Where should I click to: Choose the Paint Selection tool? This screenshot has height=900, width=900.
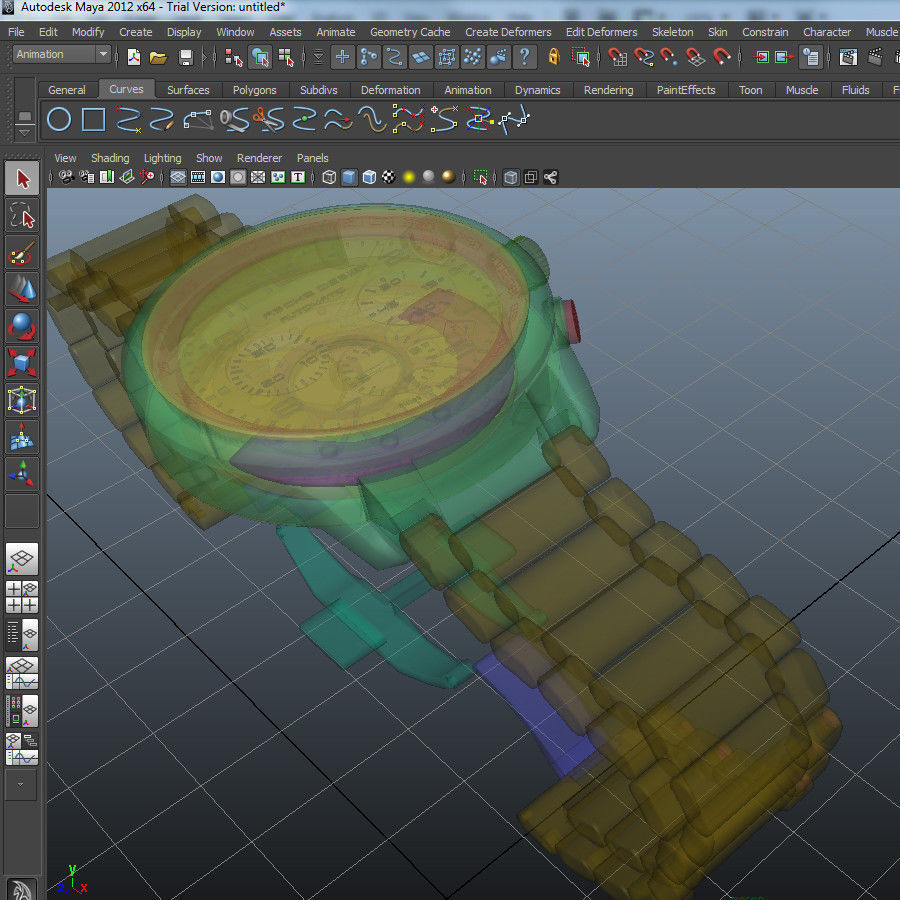[22, 253]
